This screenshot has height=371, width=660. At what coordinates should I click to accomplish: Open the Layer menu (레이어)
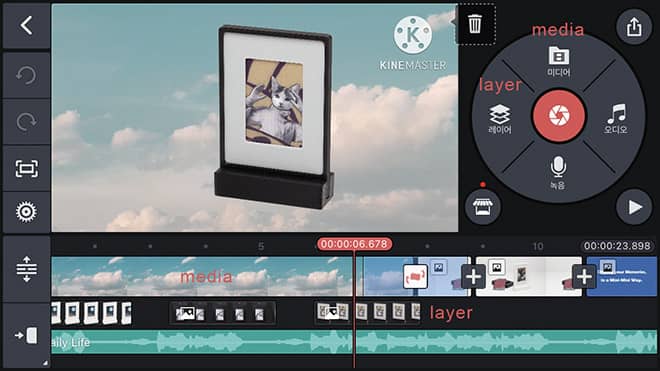click(500, 119)
